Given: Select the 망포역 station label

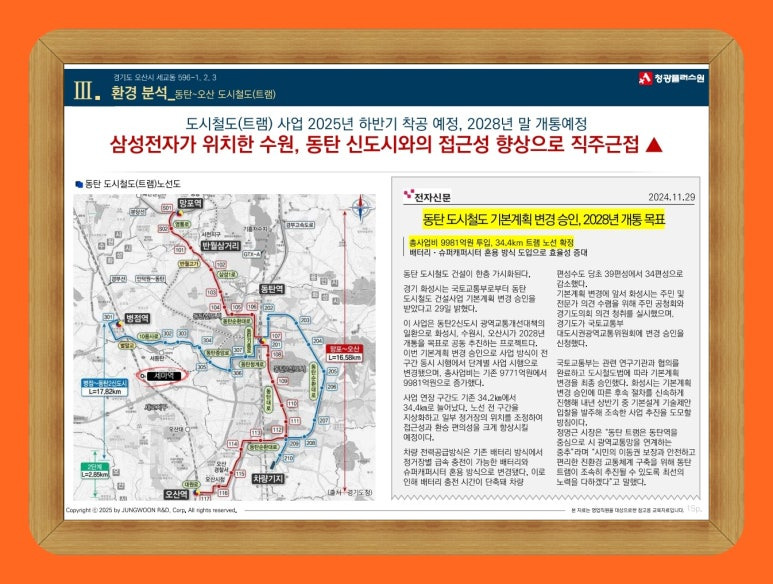Looking at the screenshot, I should (x=190, y=204).
